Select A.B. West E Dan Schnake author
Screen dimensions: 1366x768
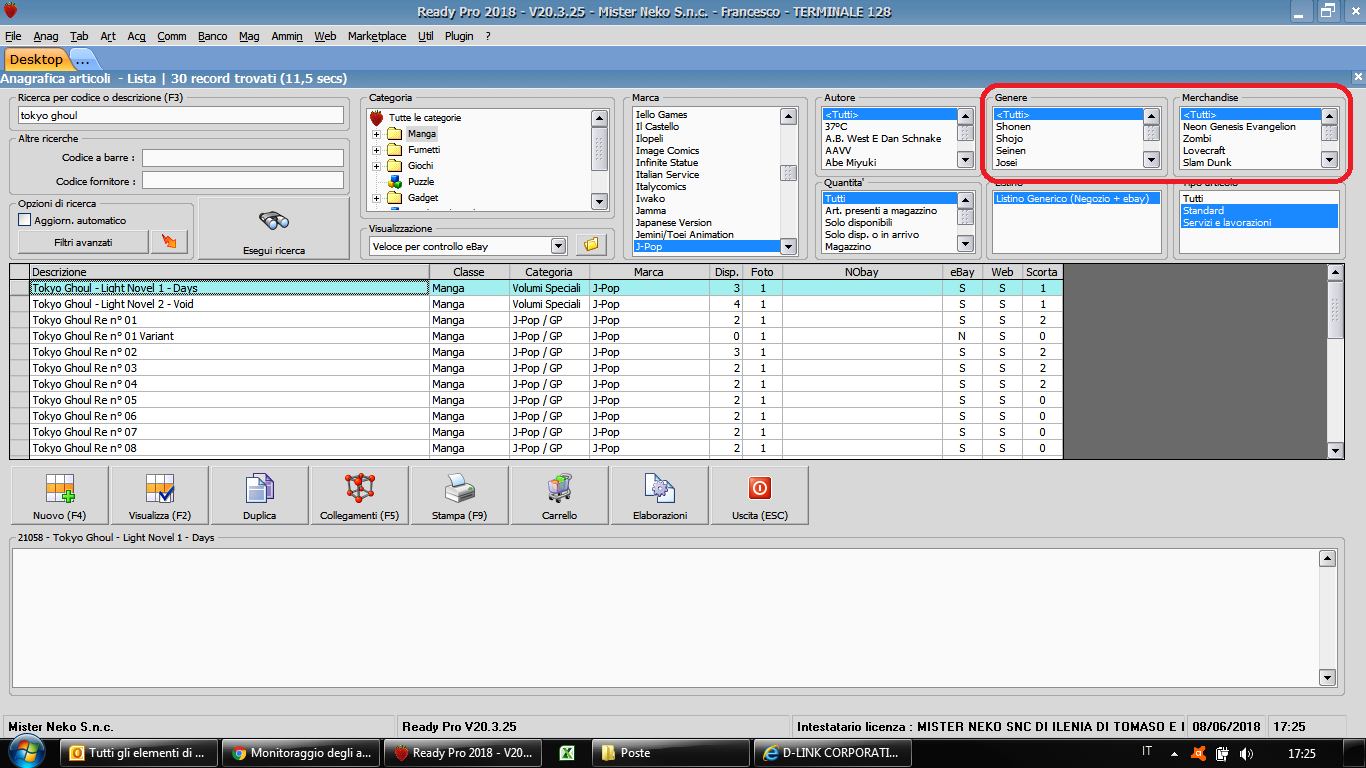(x=883, y=139)
